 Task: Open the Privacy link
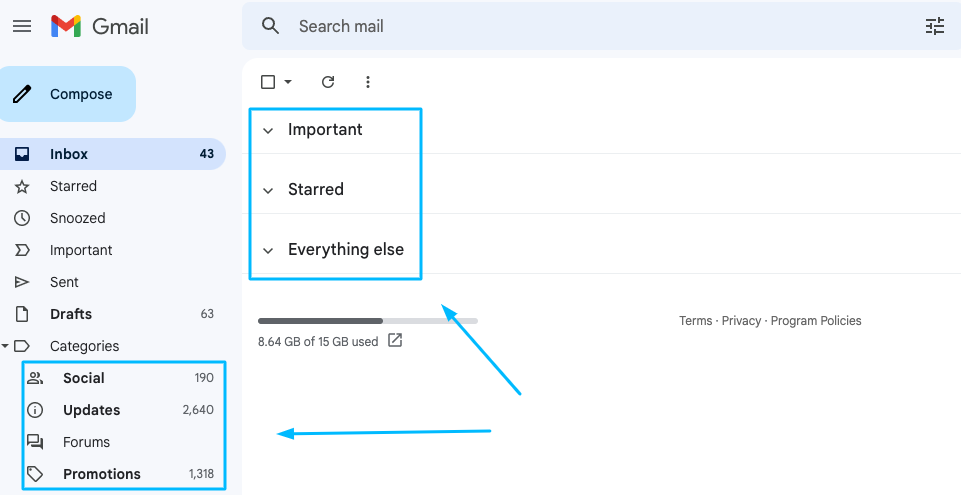tap(741, 321)
